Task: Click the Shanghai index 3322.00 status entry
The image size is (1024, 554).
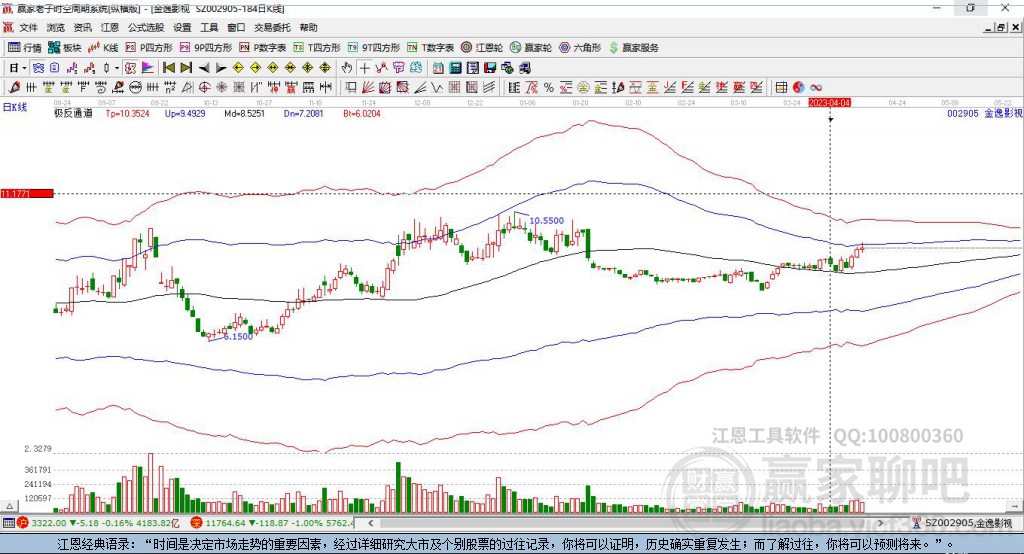Action: coord(98,523)
